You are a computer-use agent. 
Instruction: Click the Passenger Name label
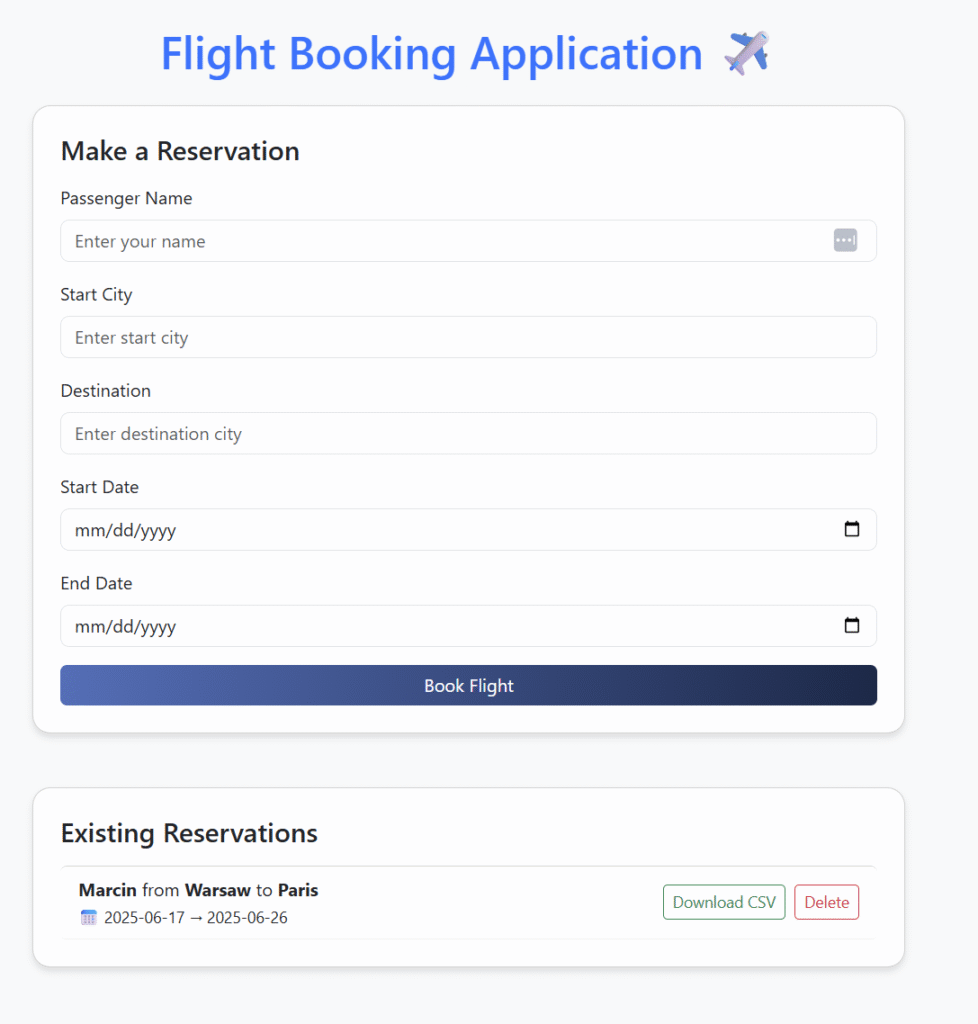point(126,198)
